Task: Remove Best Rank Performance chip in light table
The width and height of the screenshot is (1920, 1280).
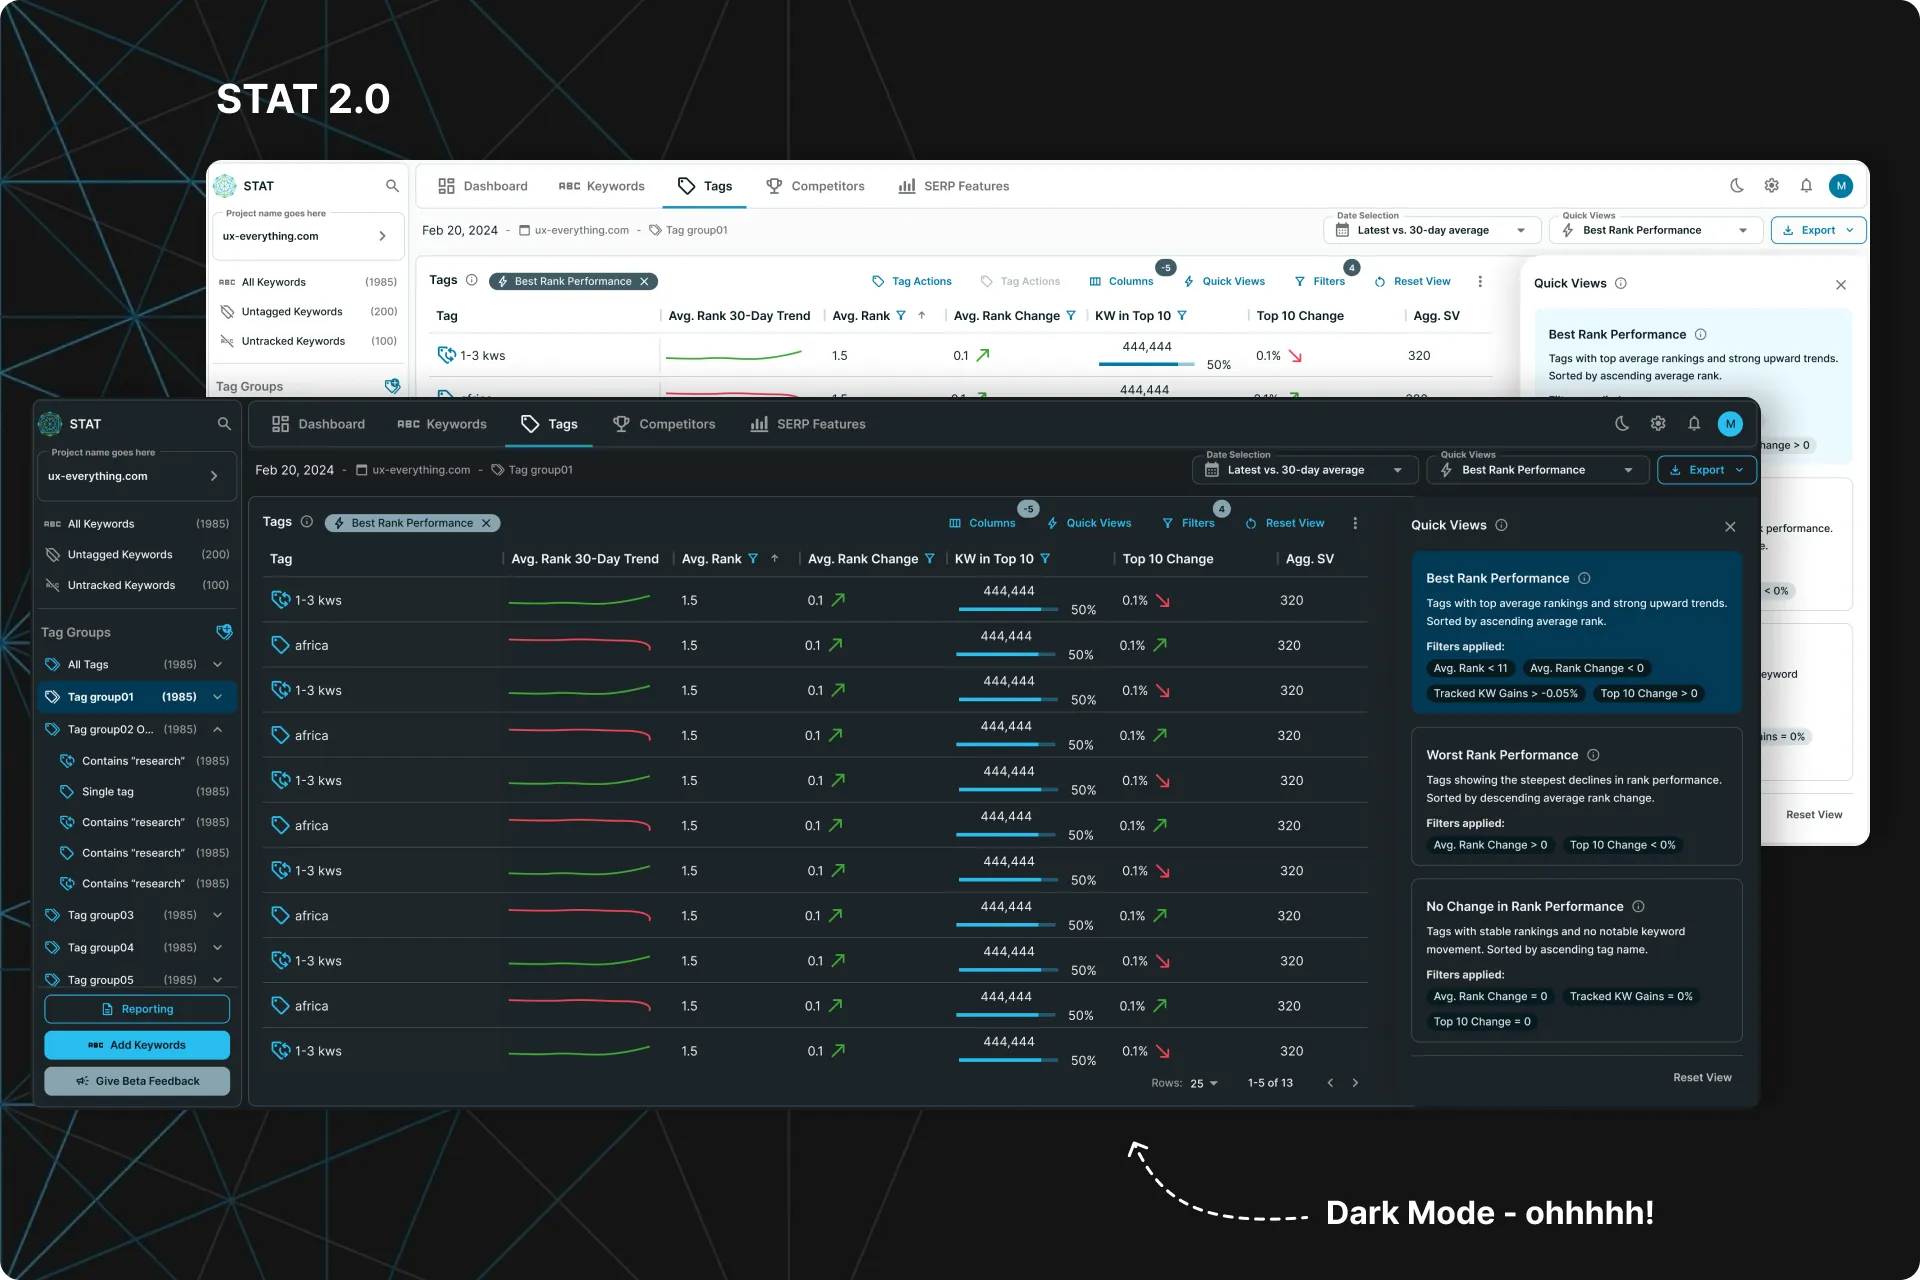Action: 644,282
